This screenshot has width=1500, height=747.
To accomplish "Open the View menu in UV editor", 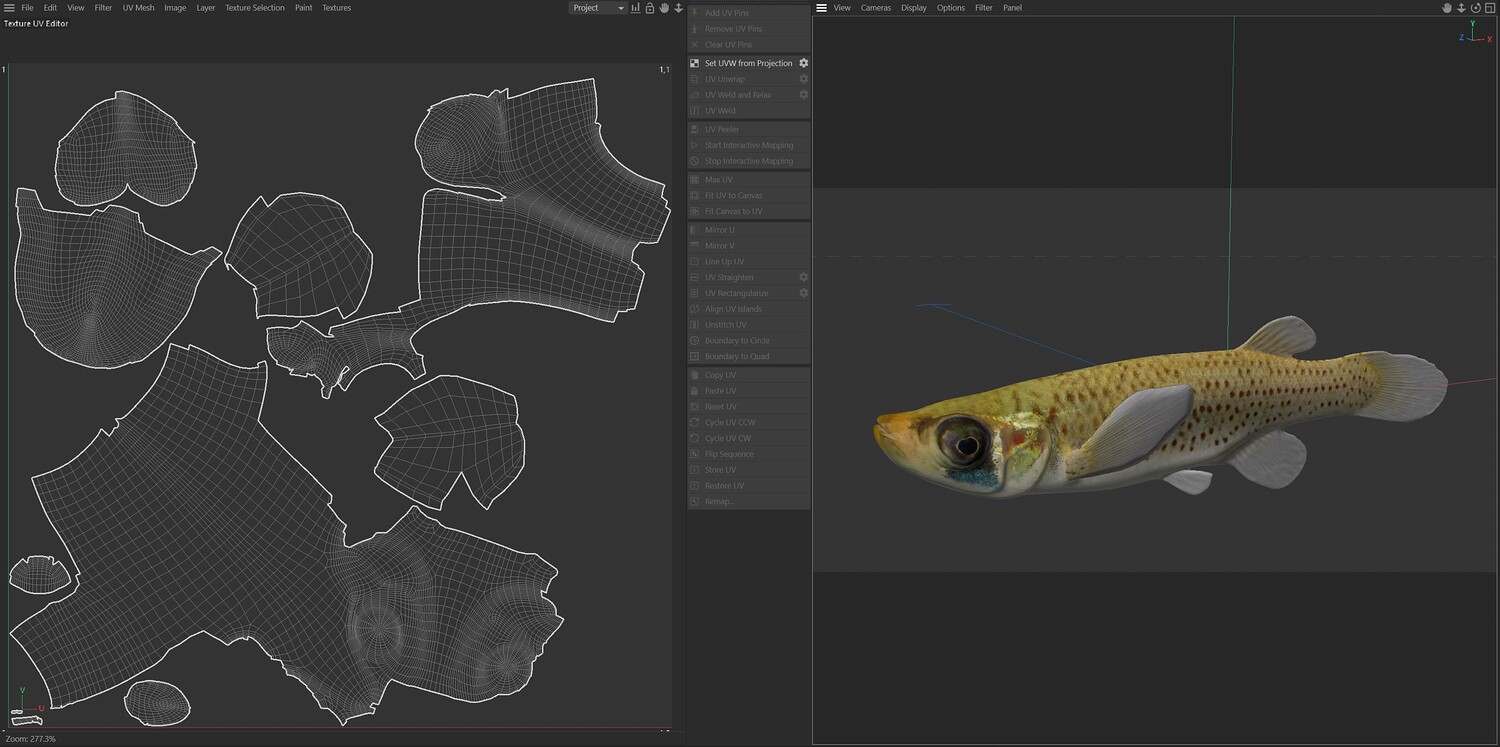I will pyautogui.click(x=76, y=8).
